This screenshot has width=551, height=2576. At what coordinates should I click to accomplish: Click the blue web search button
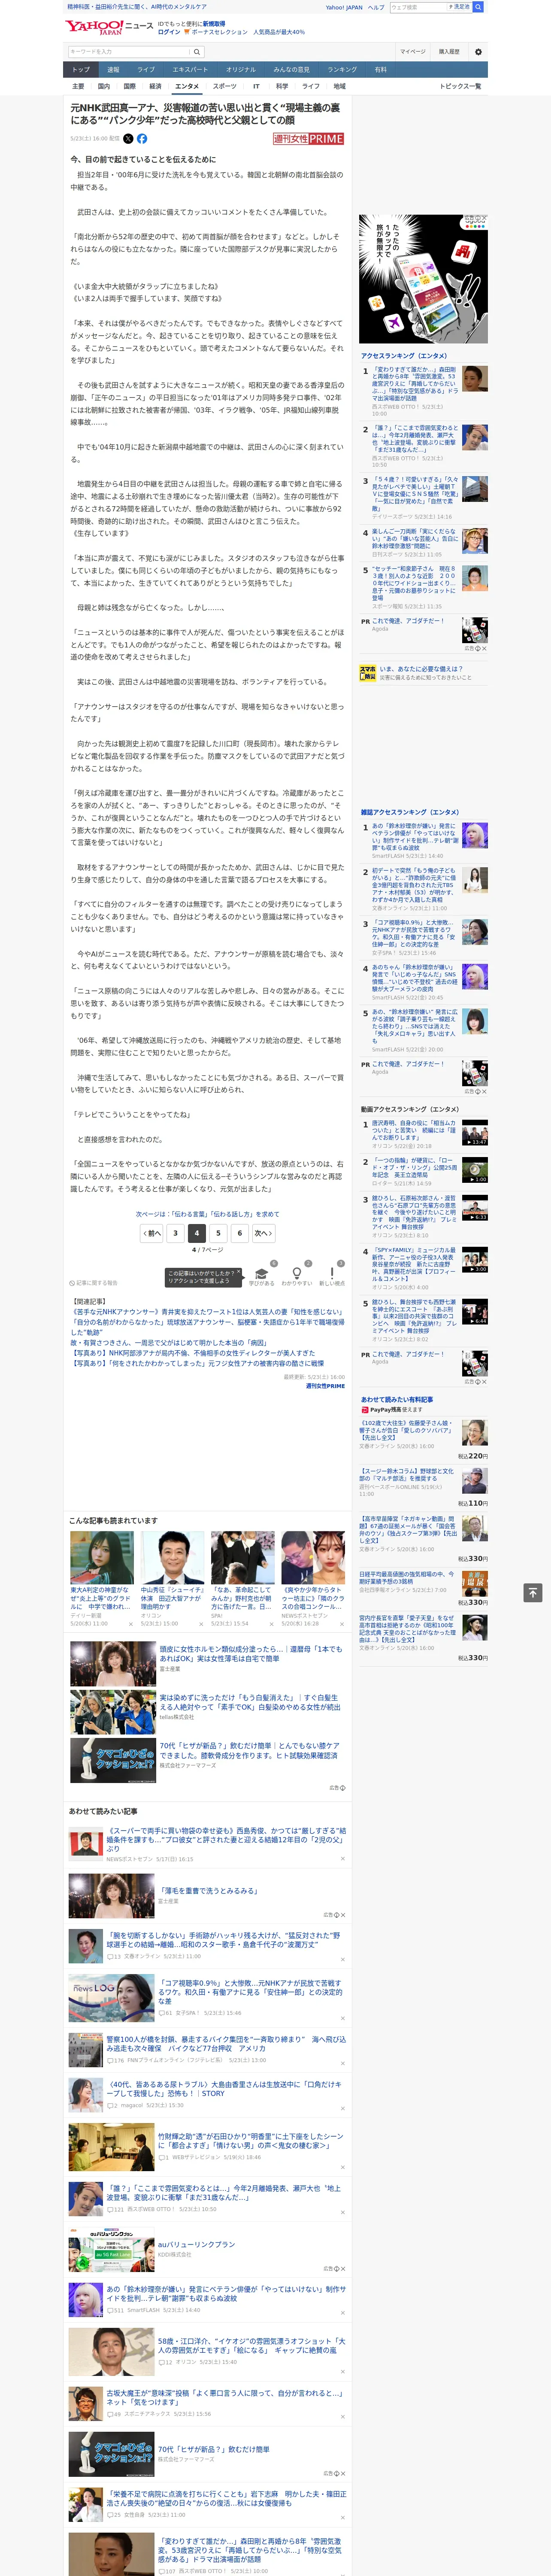(x=478, y=7)
